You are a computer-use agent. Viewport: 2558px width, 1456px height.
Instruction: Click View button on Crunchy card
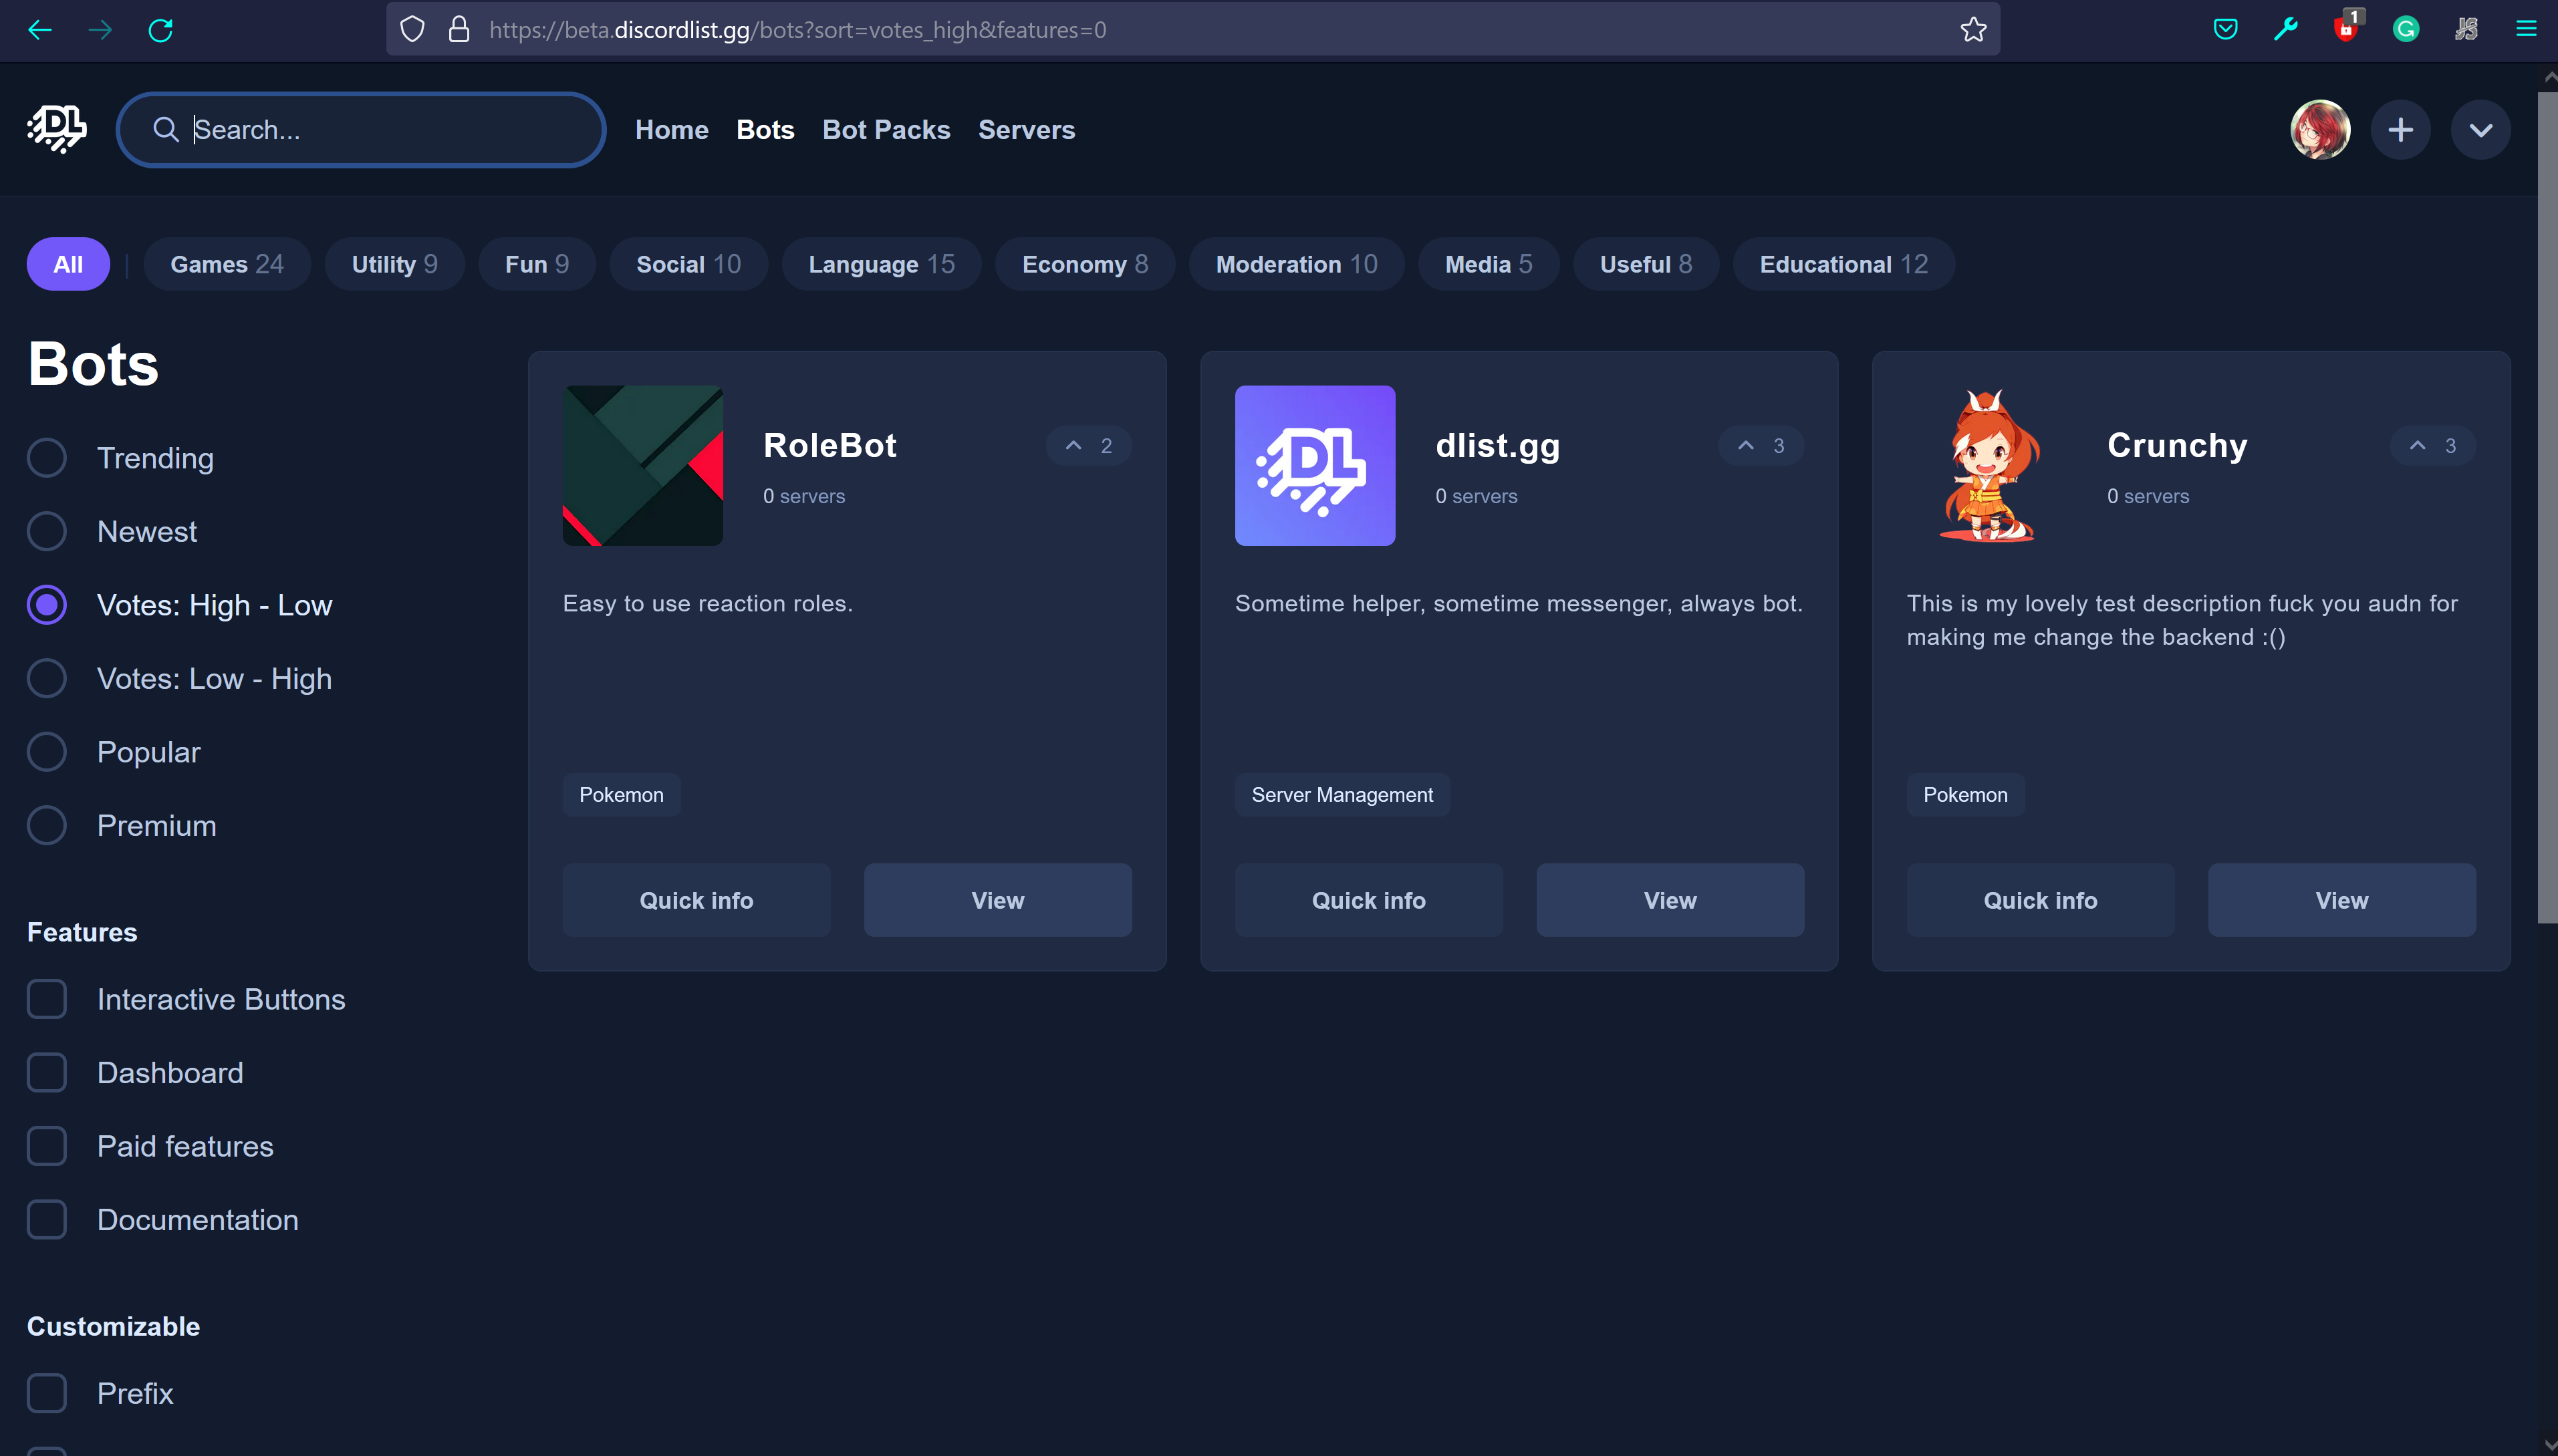tap(2341, 900)
